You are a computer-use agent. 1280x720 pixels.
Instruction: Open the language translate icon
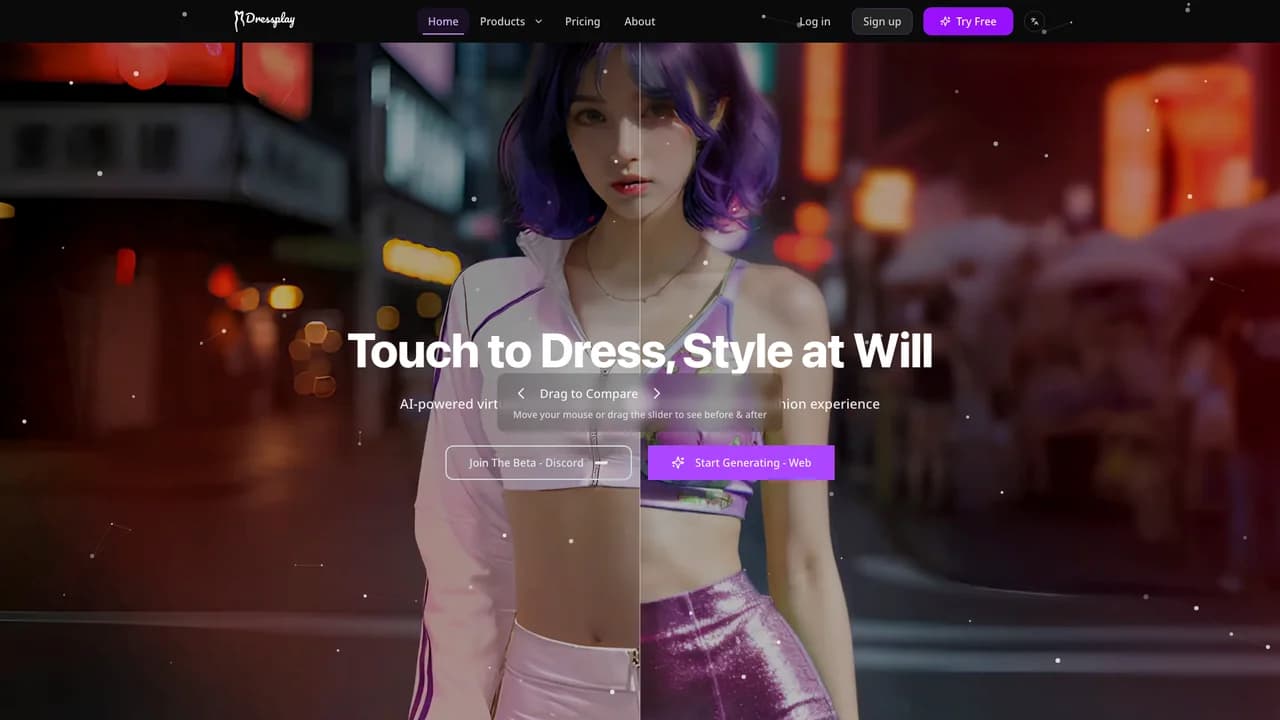(1035, 21)
